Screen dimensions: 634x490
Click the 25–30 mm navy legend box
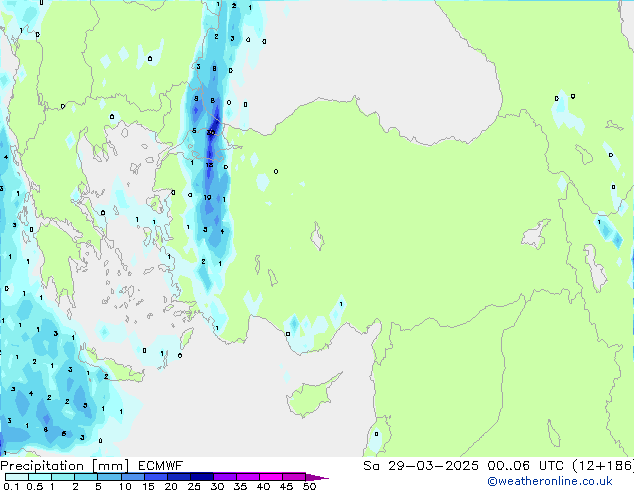[201, 477]
